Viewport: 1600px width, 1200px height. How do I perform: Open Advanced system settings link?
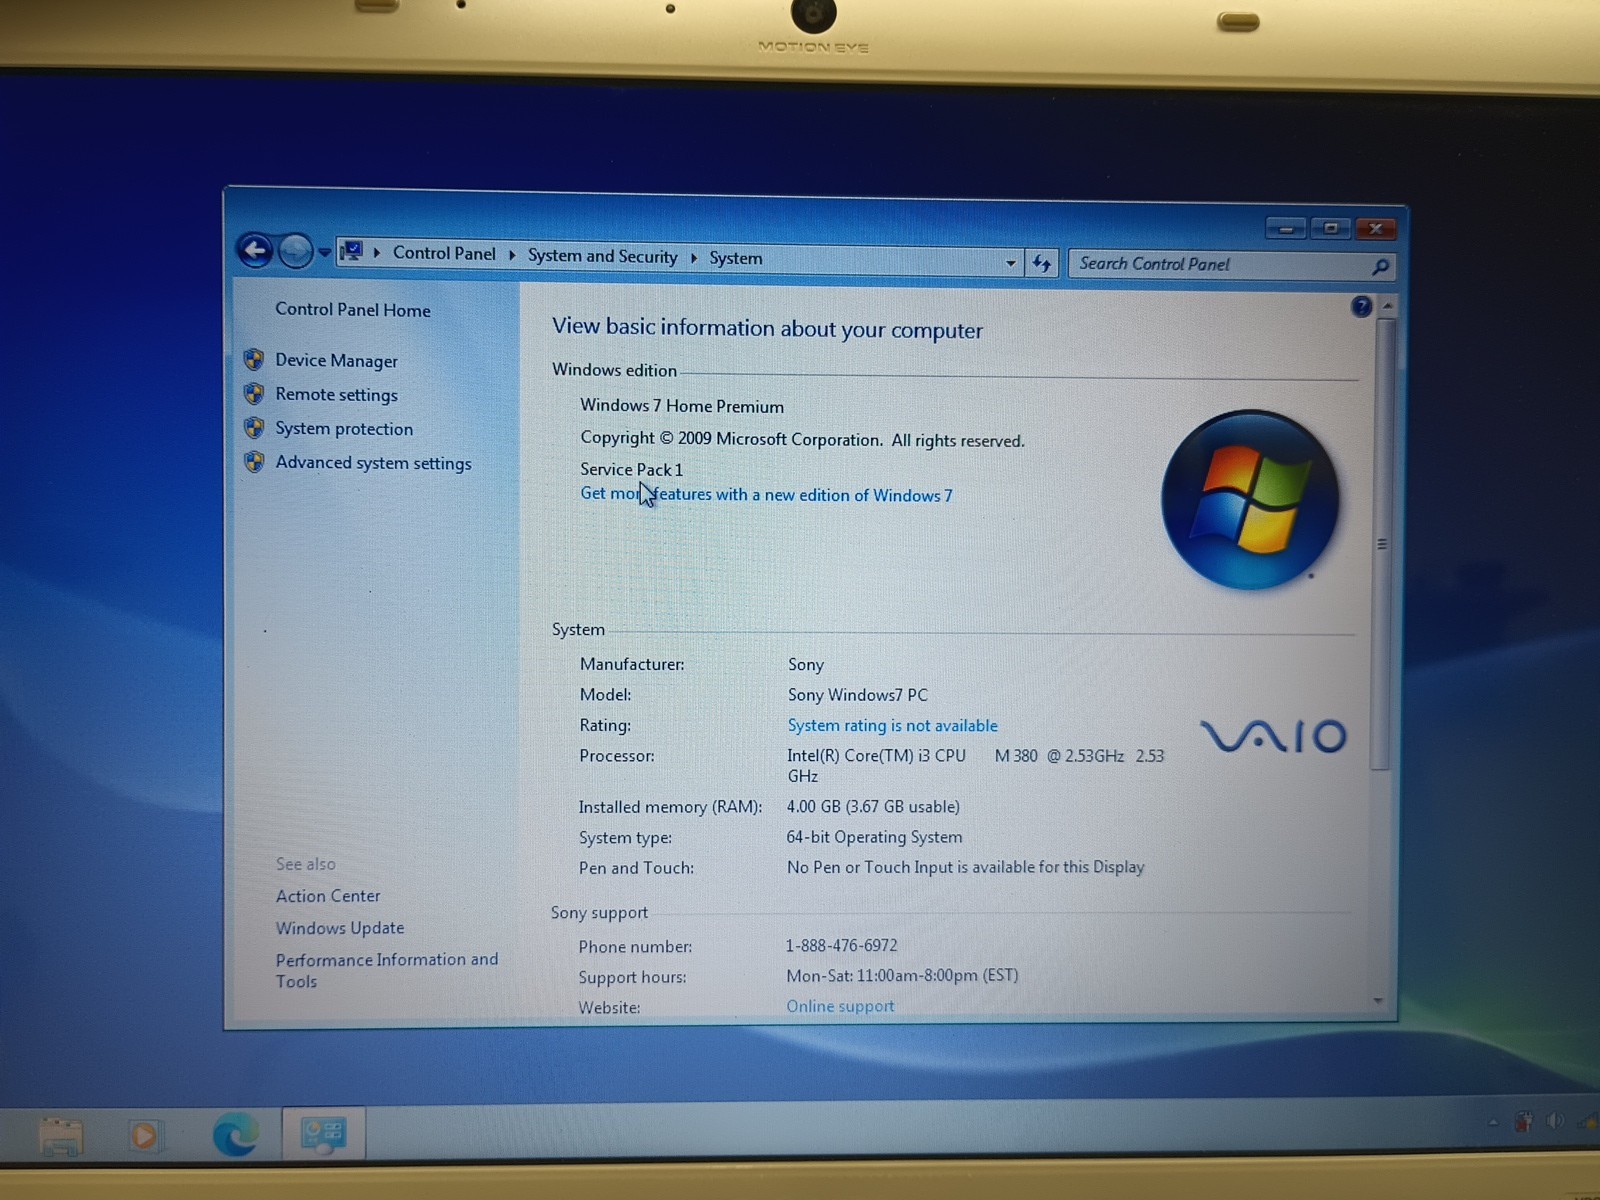[x=373, y=463]
